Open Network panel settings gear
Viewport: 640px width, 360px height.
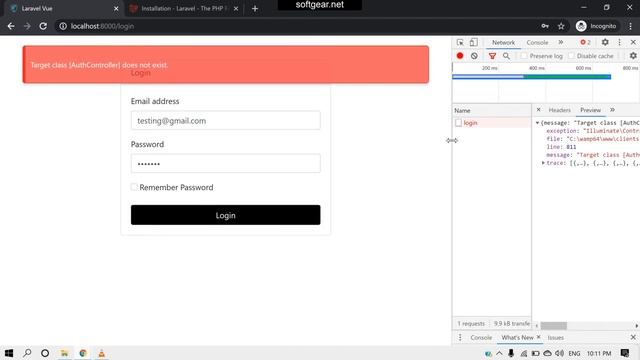pos(633,56)
